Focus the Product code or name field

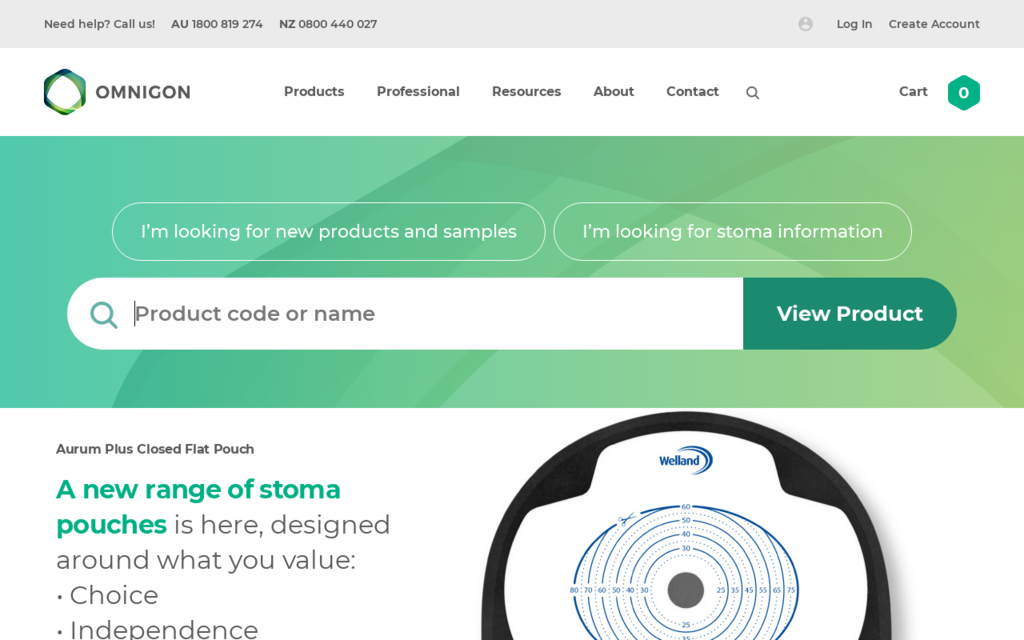pos(430,314)
